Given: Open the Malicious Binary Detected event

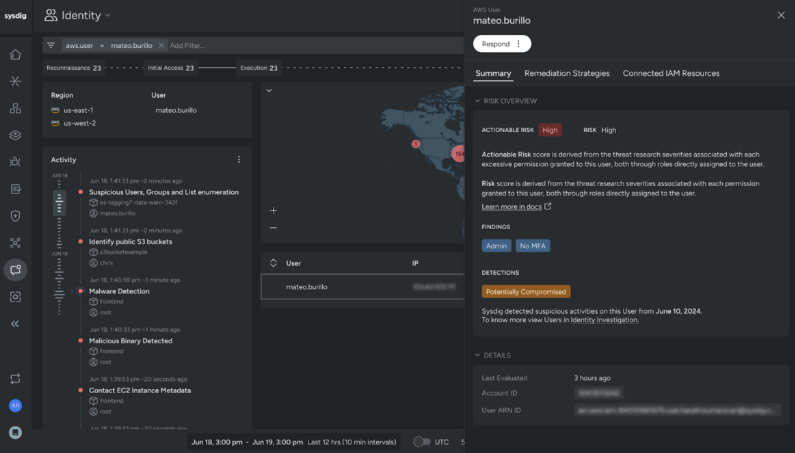Looking at the screenshot, I should pos(130,340).
